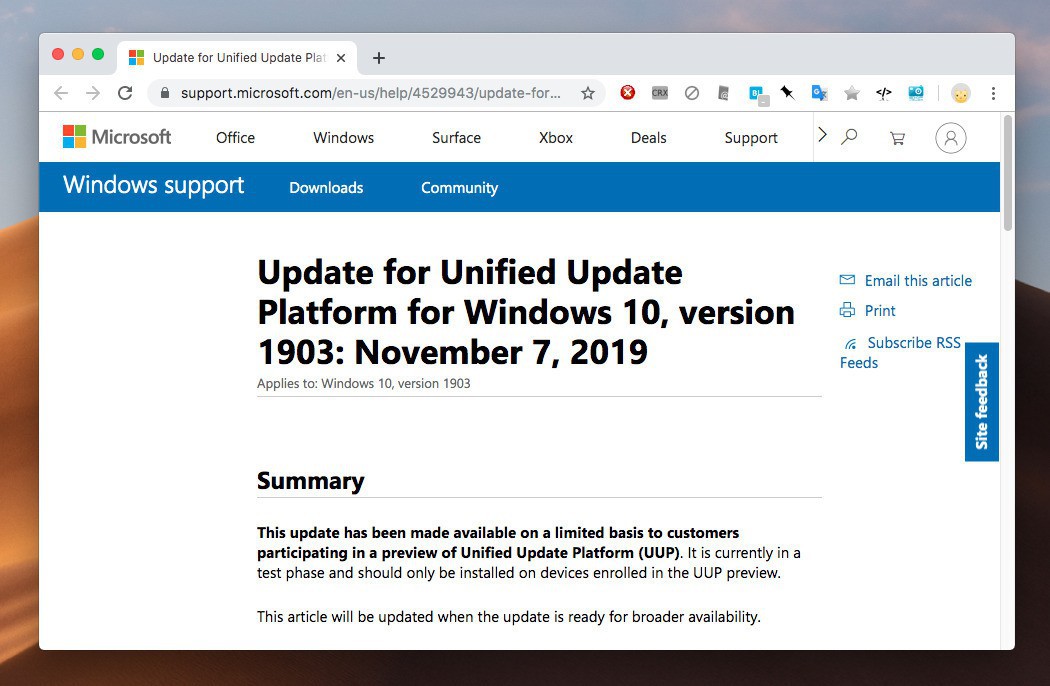Click the page vertical scrollbar thumb
1050x686 pixels.
pyautogui.click(x=1008, y=173)
